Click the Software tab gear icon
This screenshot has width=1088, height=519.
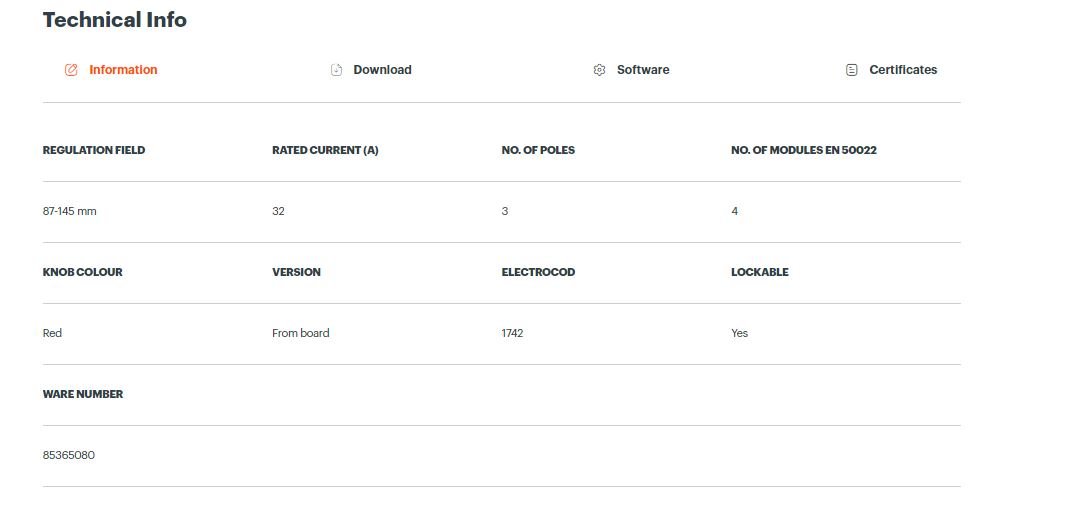[600, 70]
